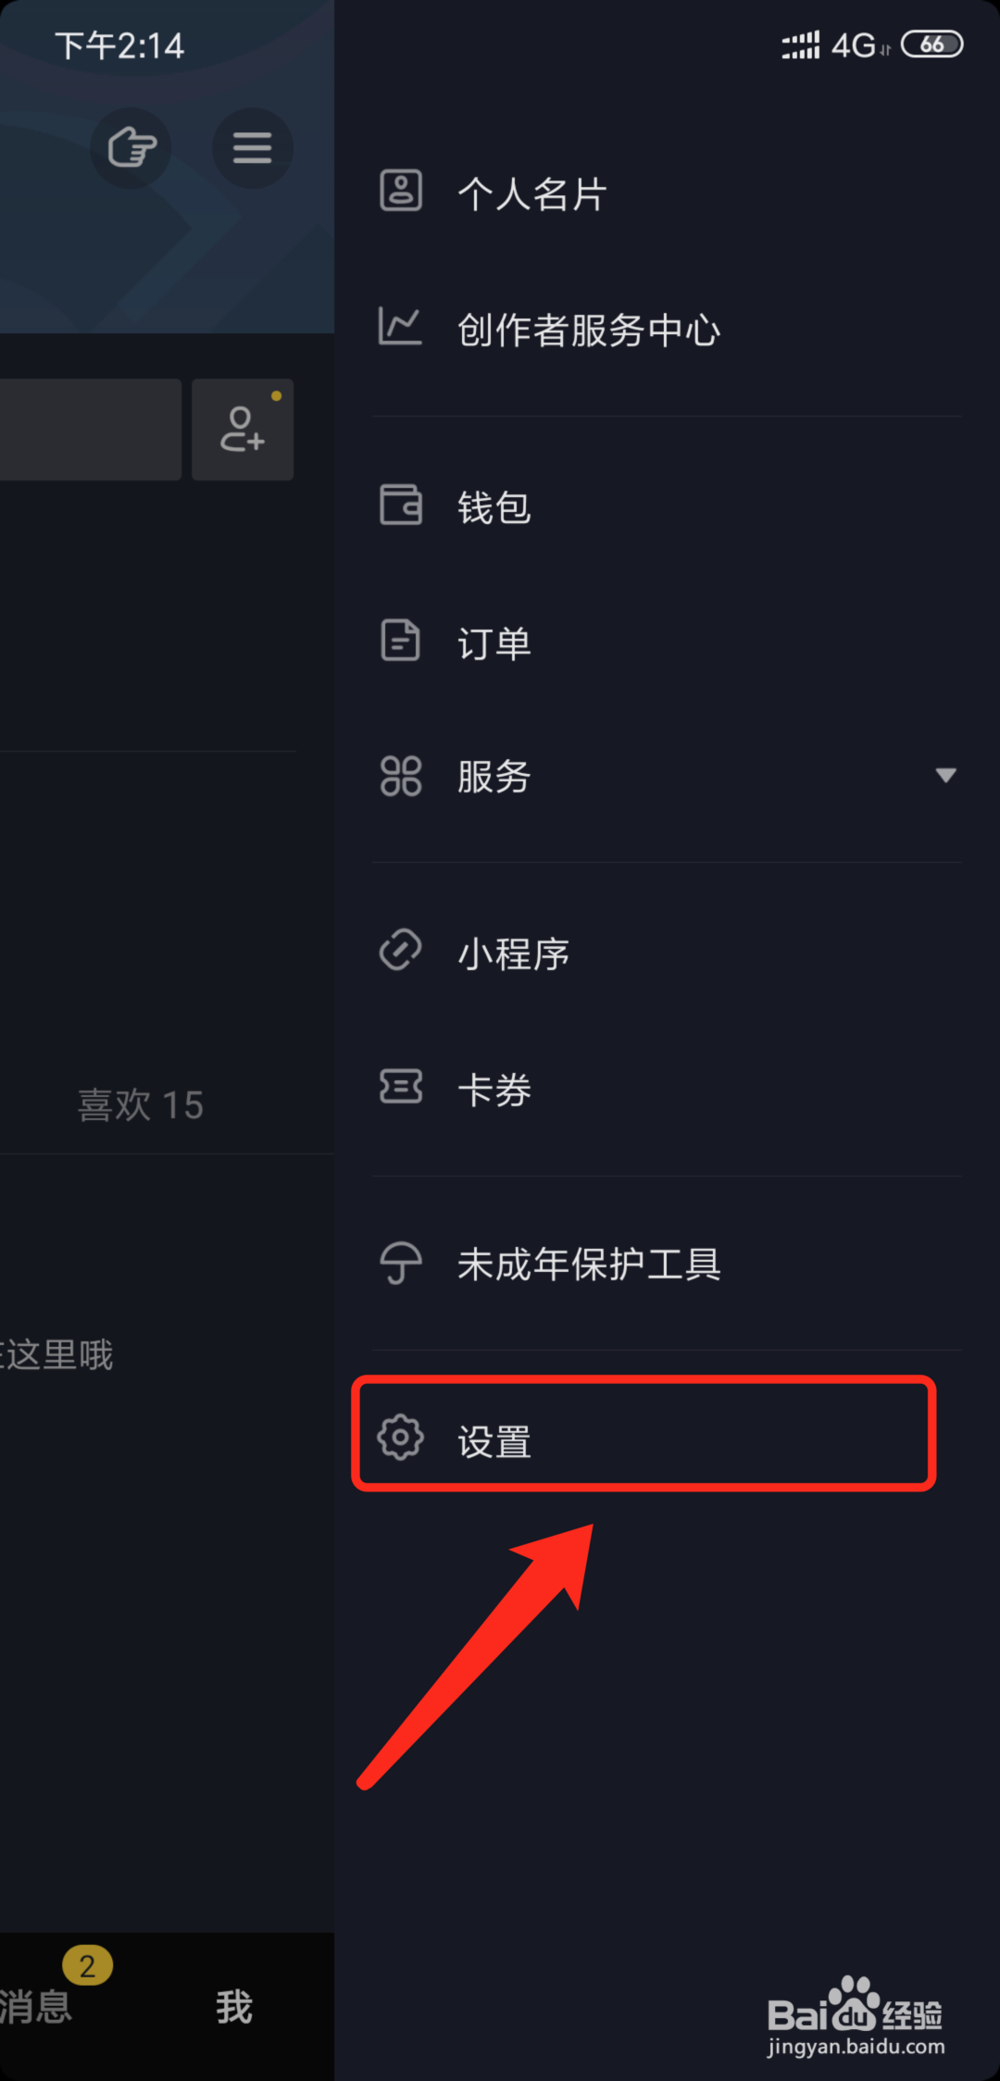Tap the add friend icon
Viewport: 1000px width, 2081px height.
(243, 429)
